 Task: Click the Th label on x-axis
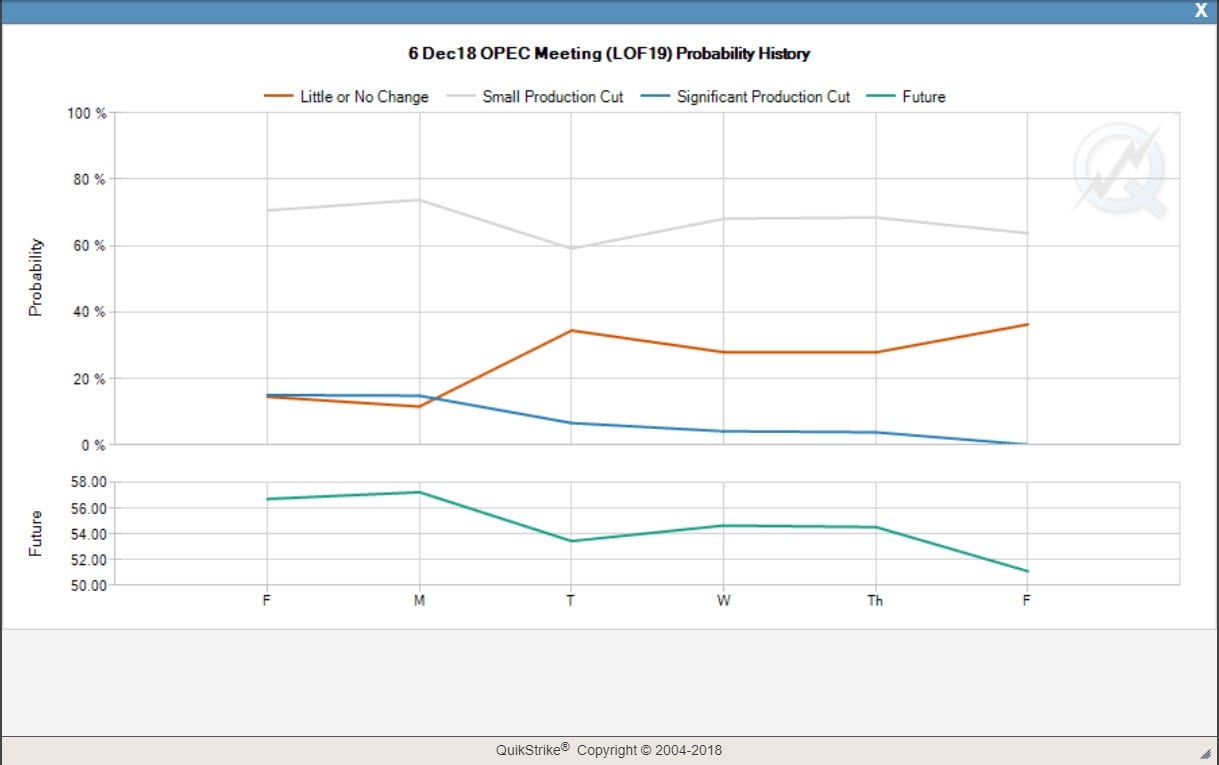tap(875, 601)
